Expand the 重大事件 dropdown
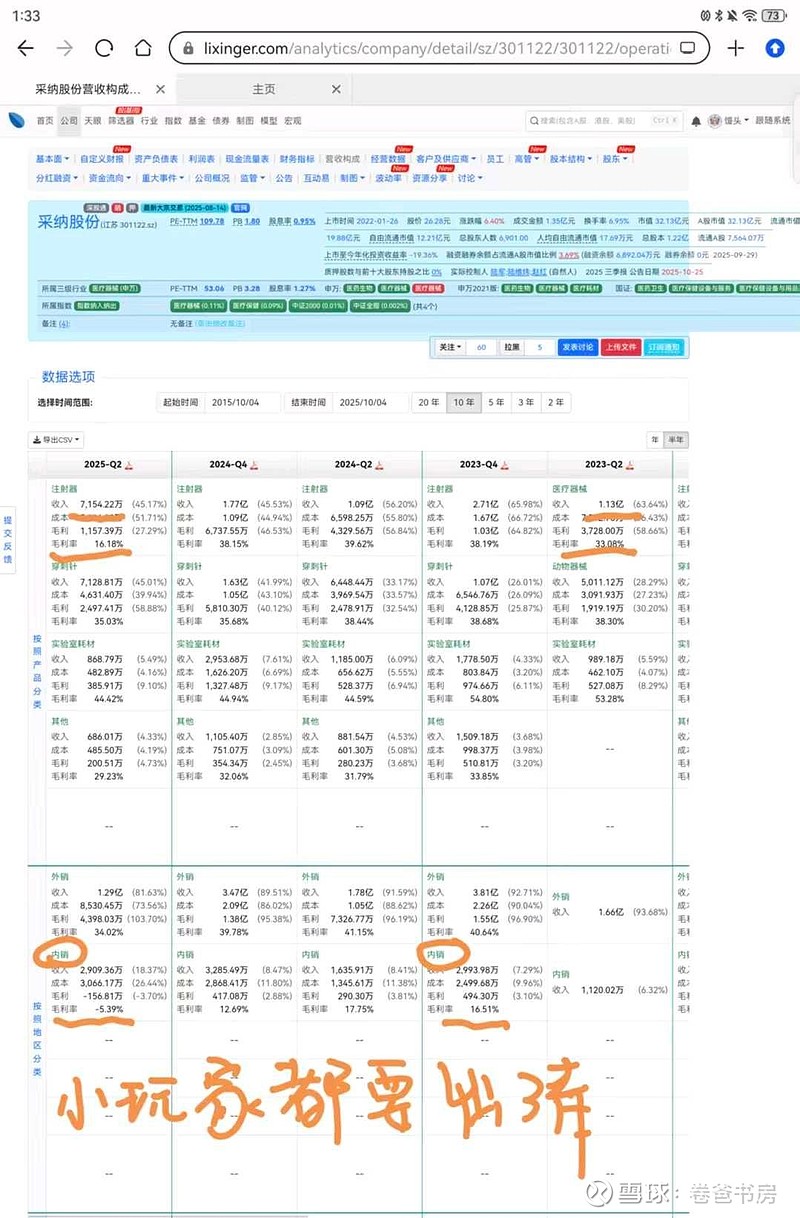The image size is (800, 1218). tap(161, 178)
